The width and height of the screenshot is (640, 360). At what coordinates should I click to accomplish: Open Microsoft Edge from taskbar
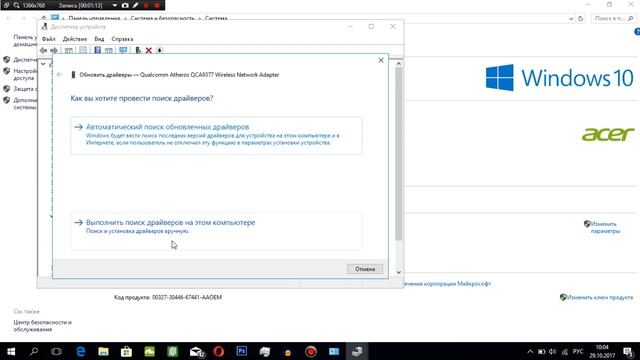tap(80, 351)
